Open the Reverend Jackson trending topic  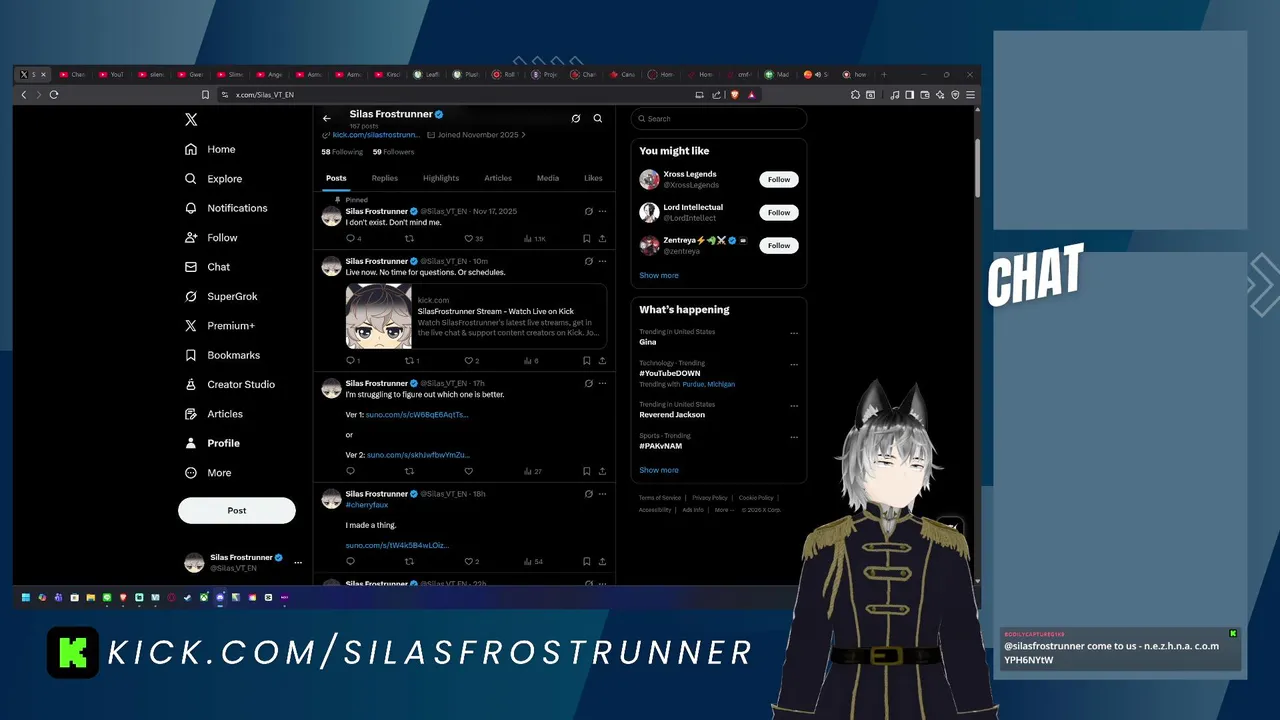tap(672, 415)
